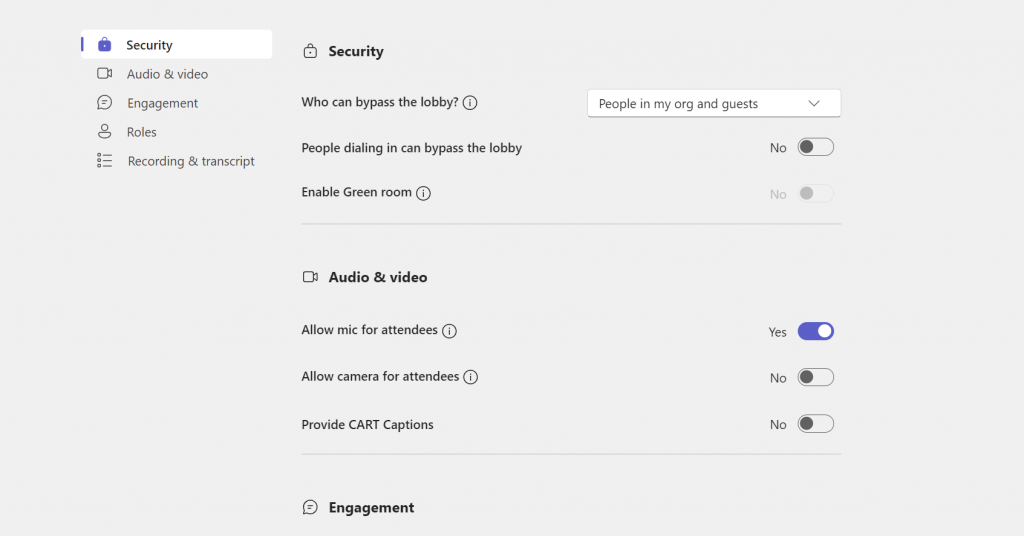
Task: Click the Roles person icon in sidebar
Action: [x=105, y=132]
